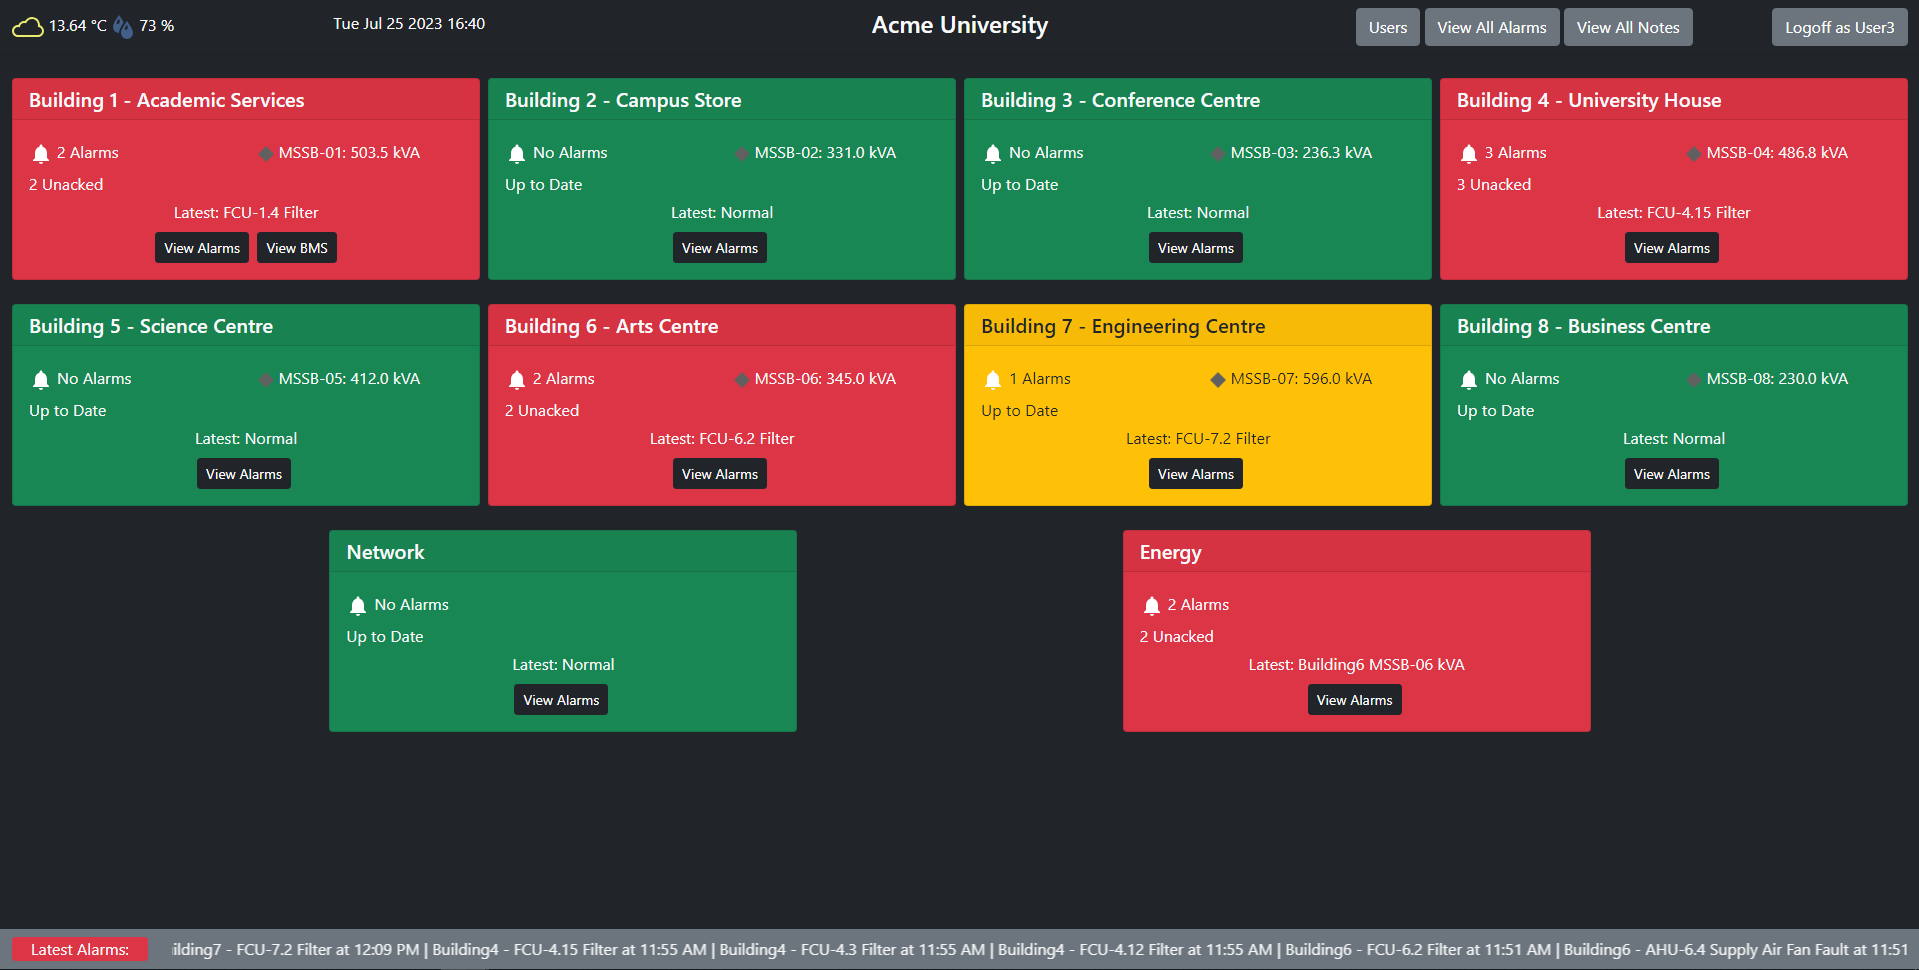
Task: Click the bell icon on the Network card
Action: 357,605
